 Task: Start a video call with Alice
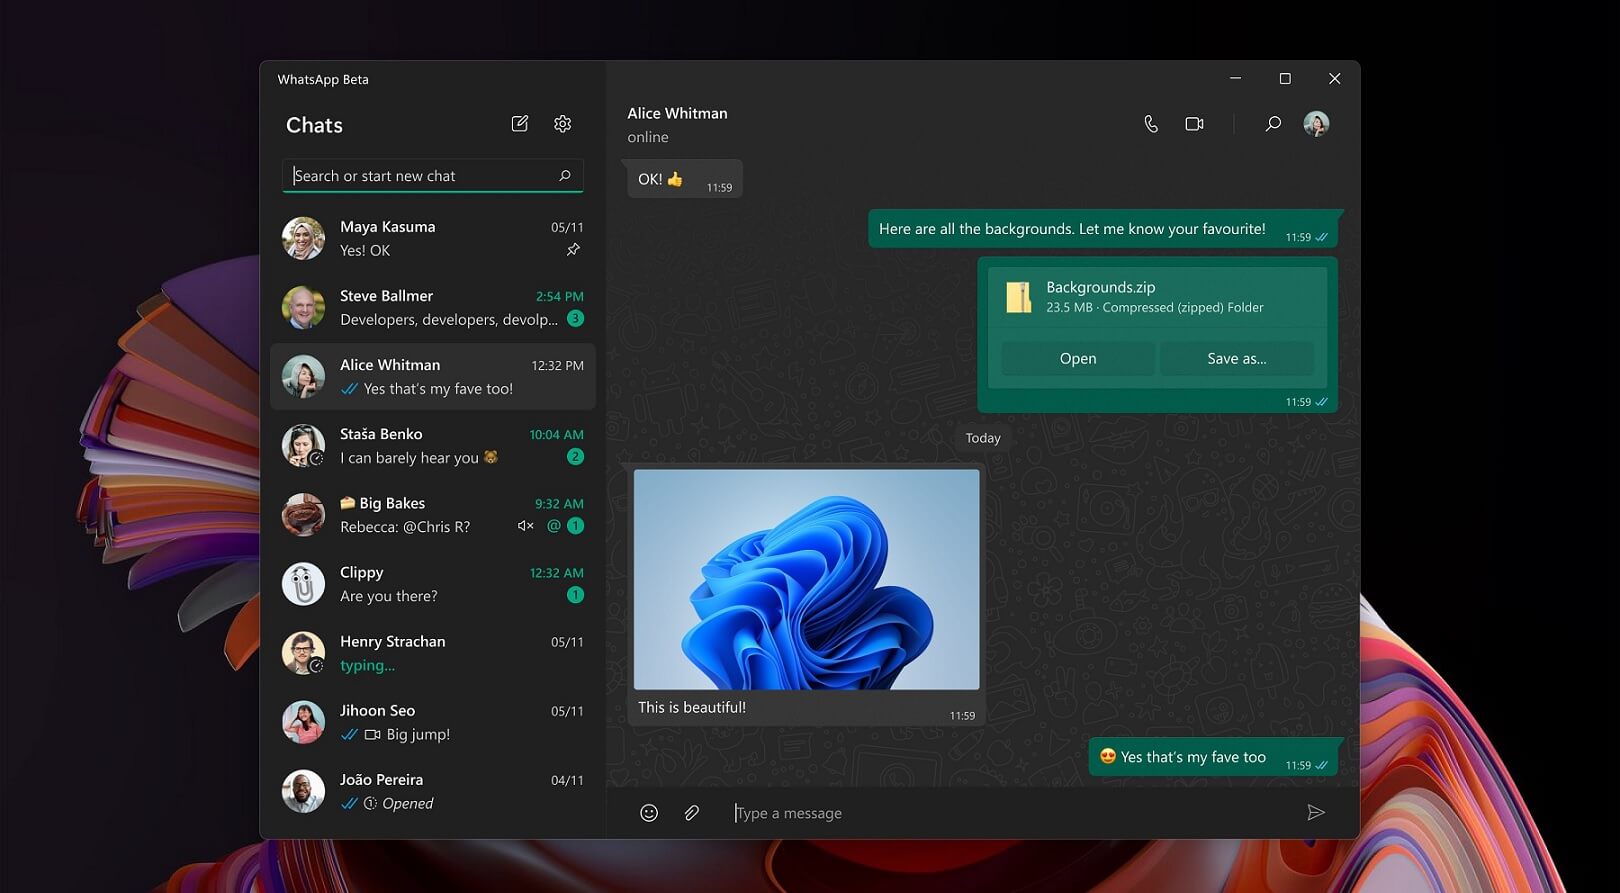(x=1194, y=124)
